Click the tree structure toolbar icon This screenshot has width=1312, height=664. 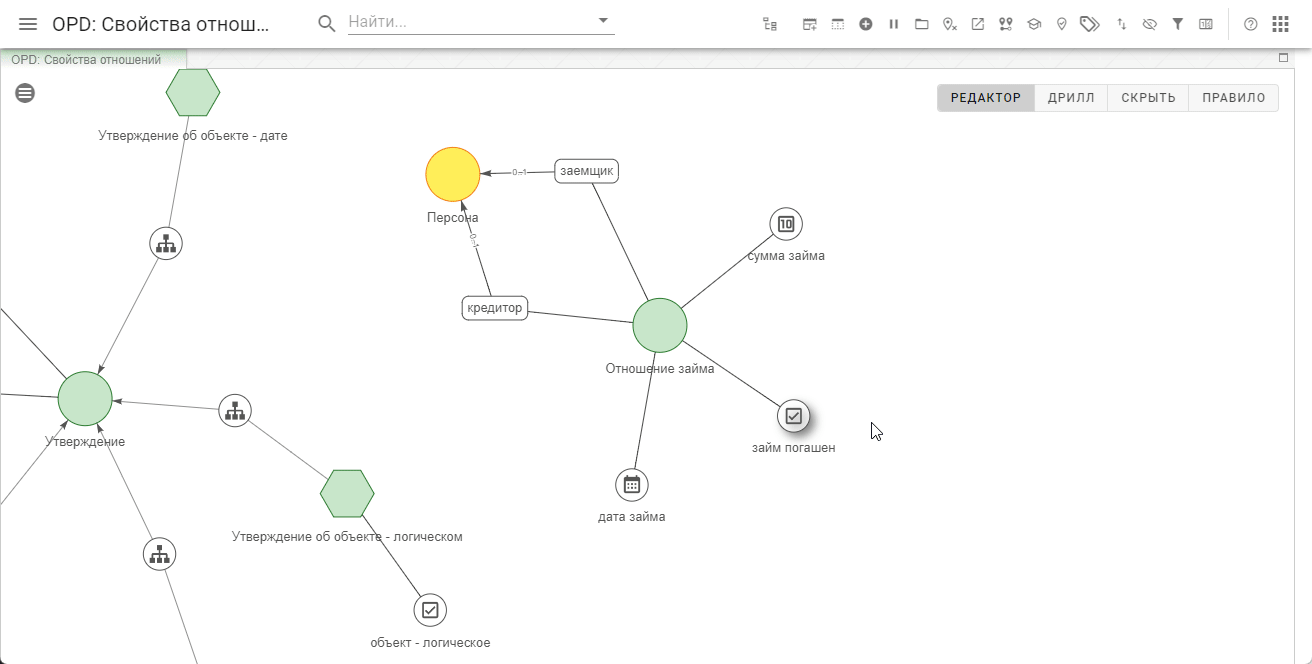[769, 24]
